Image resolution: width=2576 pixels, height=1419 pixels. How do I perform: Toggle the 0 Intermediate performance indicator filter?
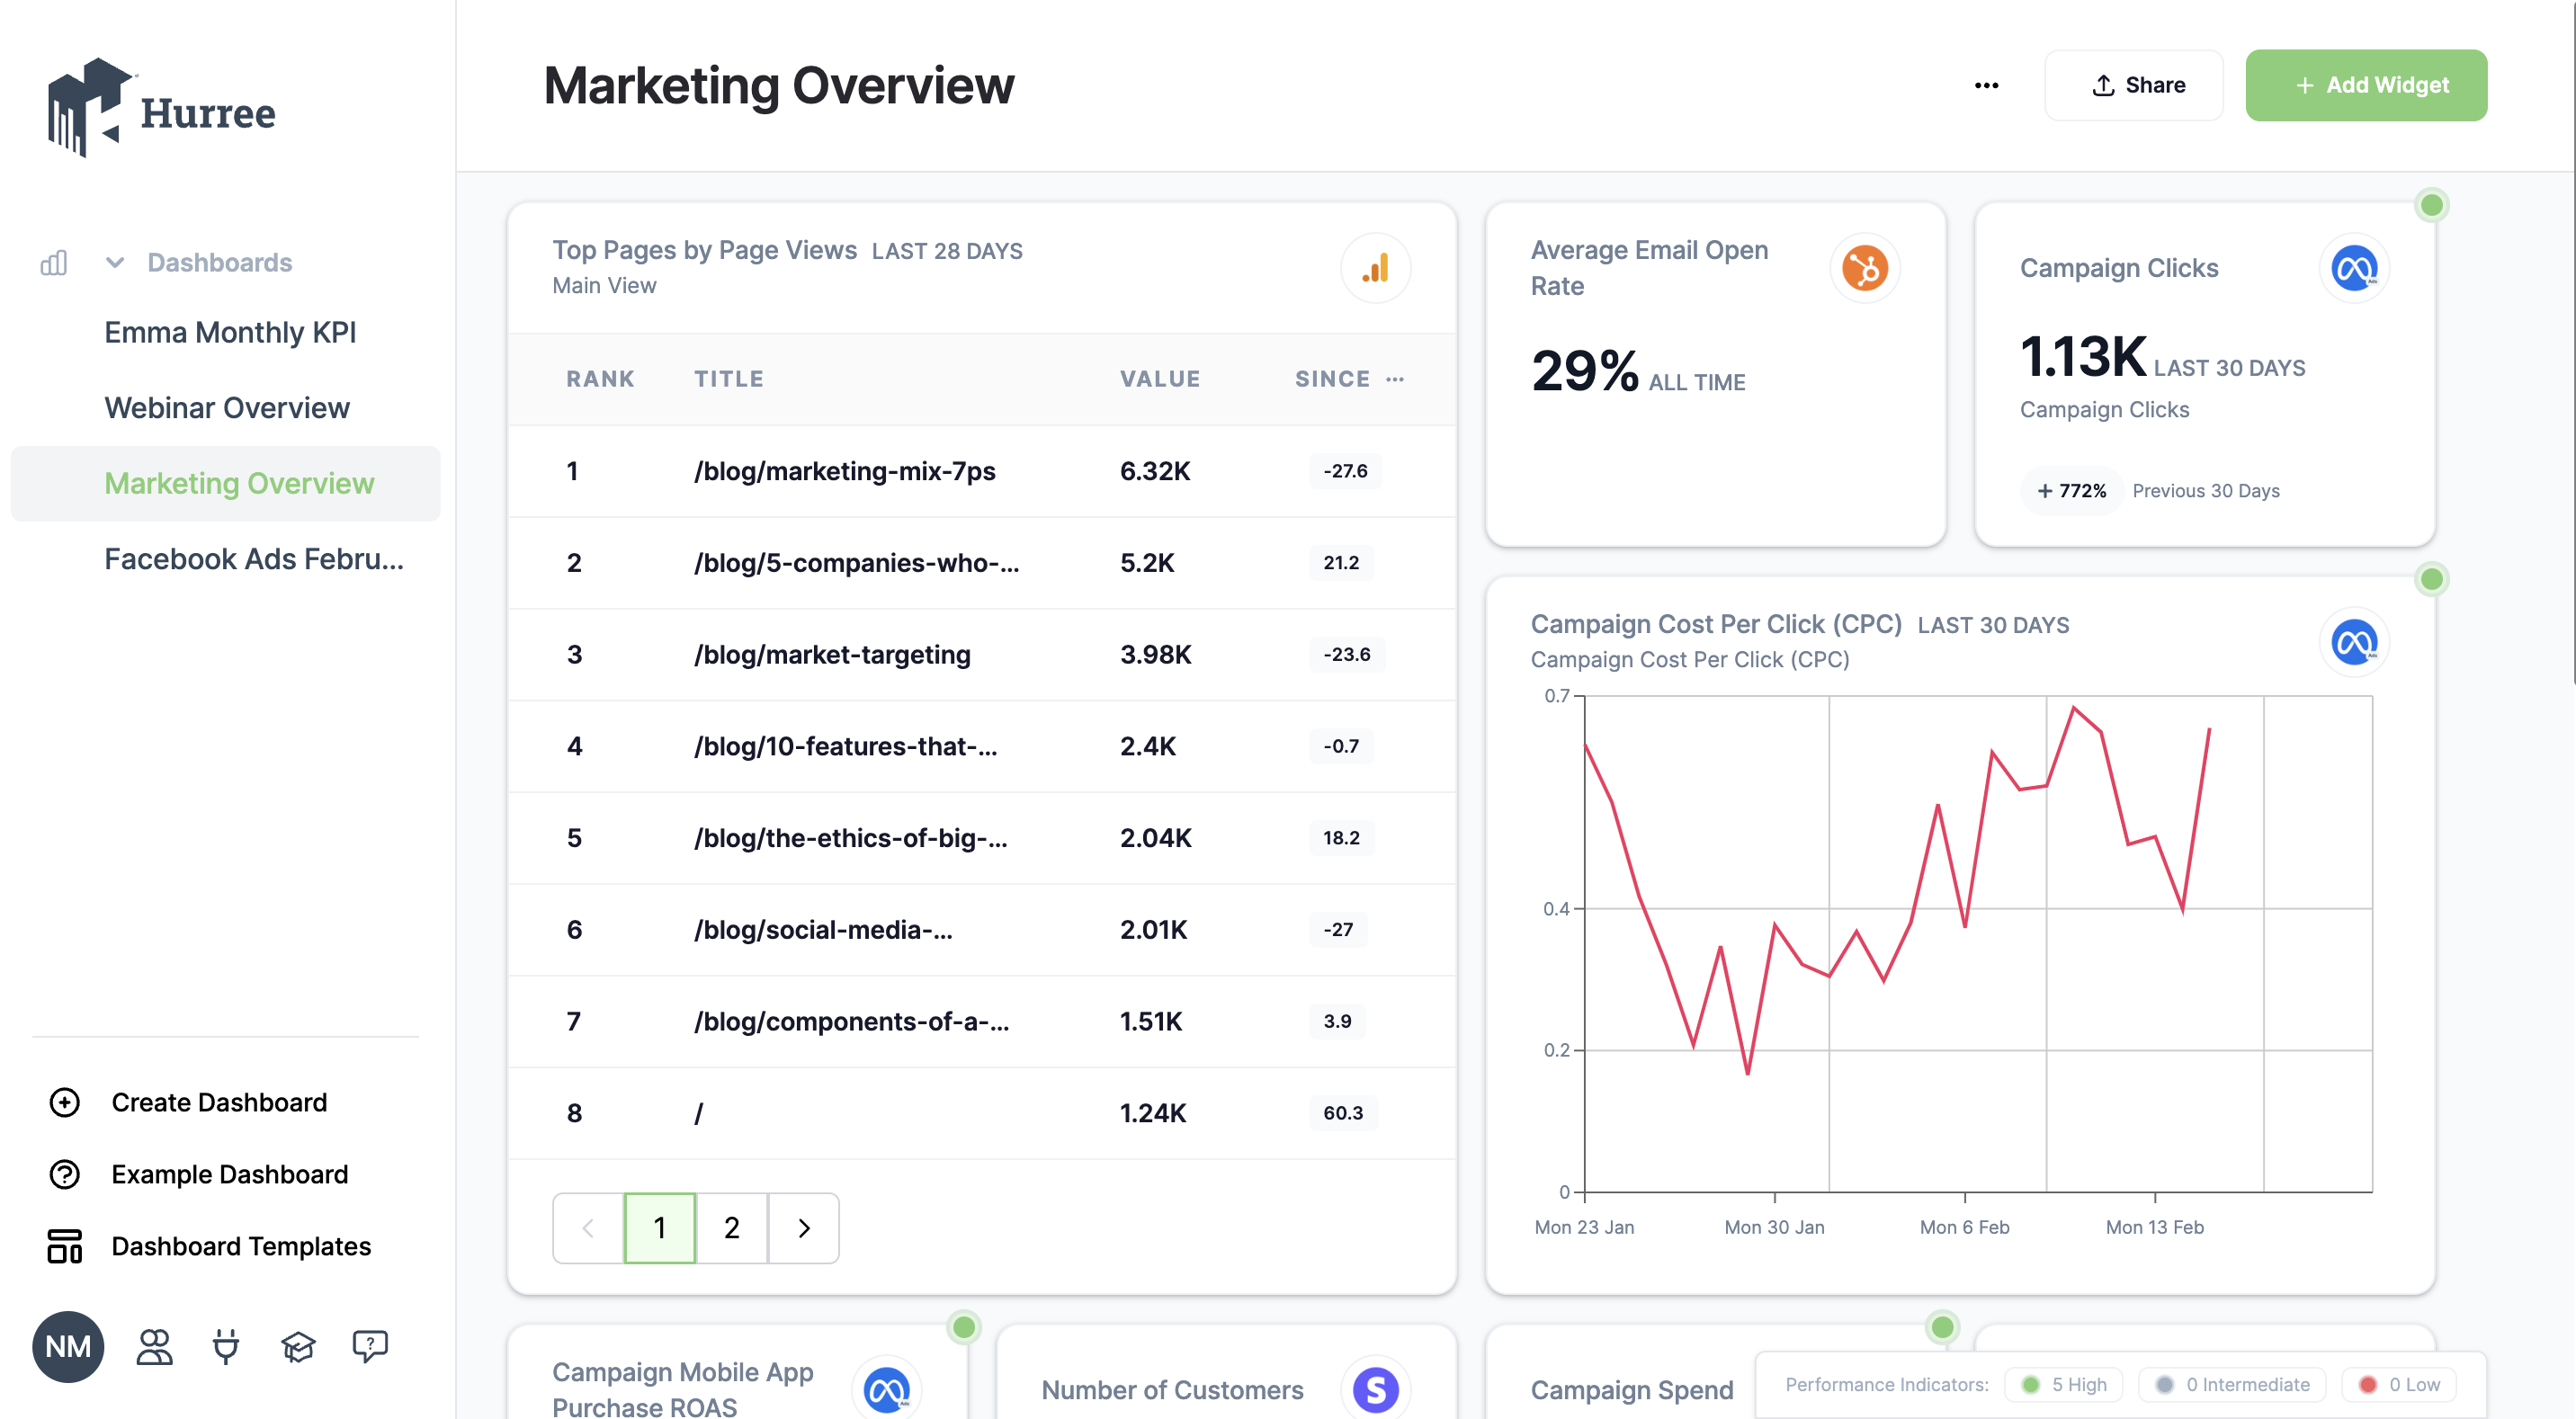2231,1384
